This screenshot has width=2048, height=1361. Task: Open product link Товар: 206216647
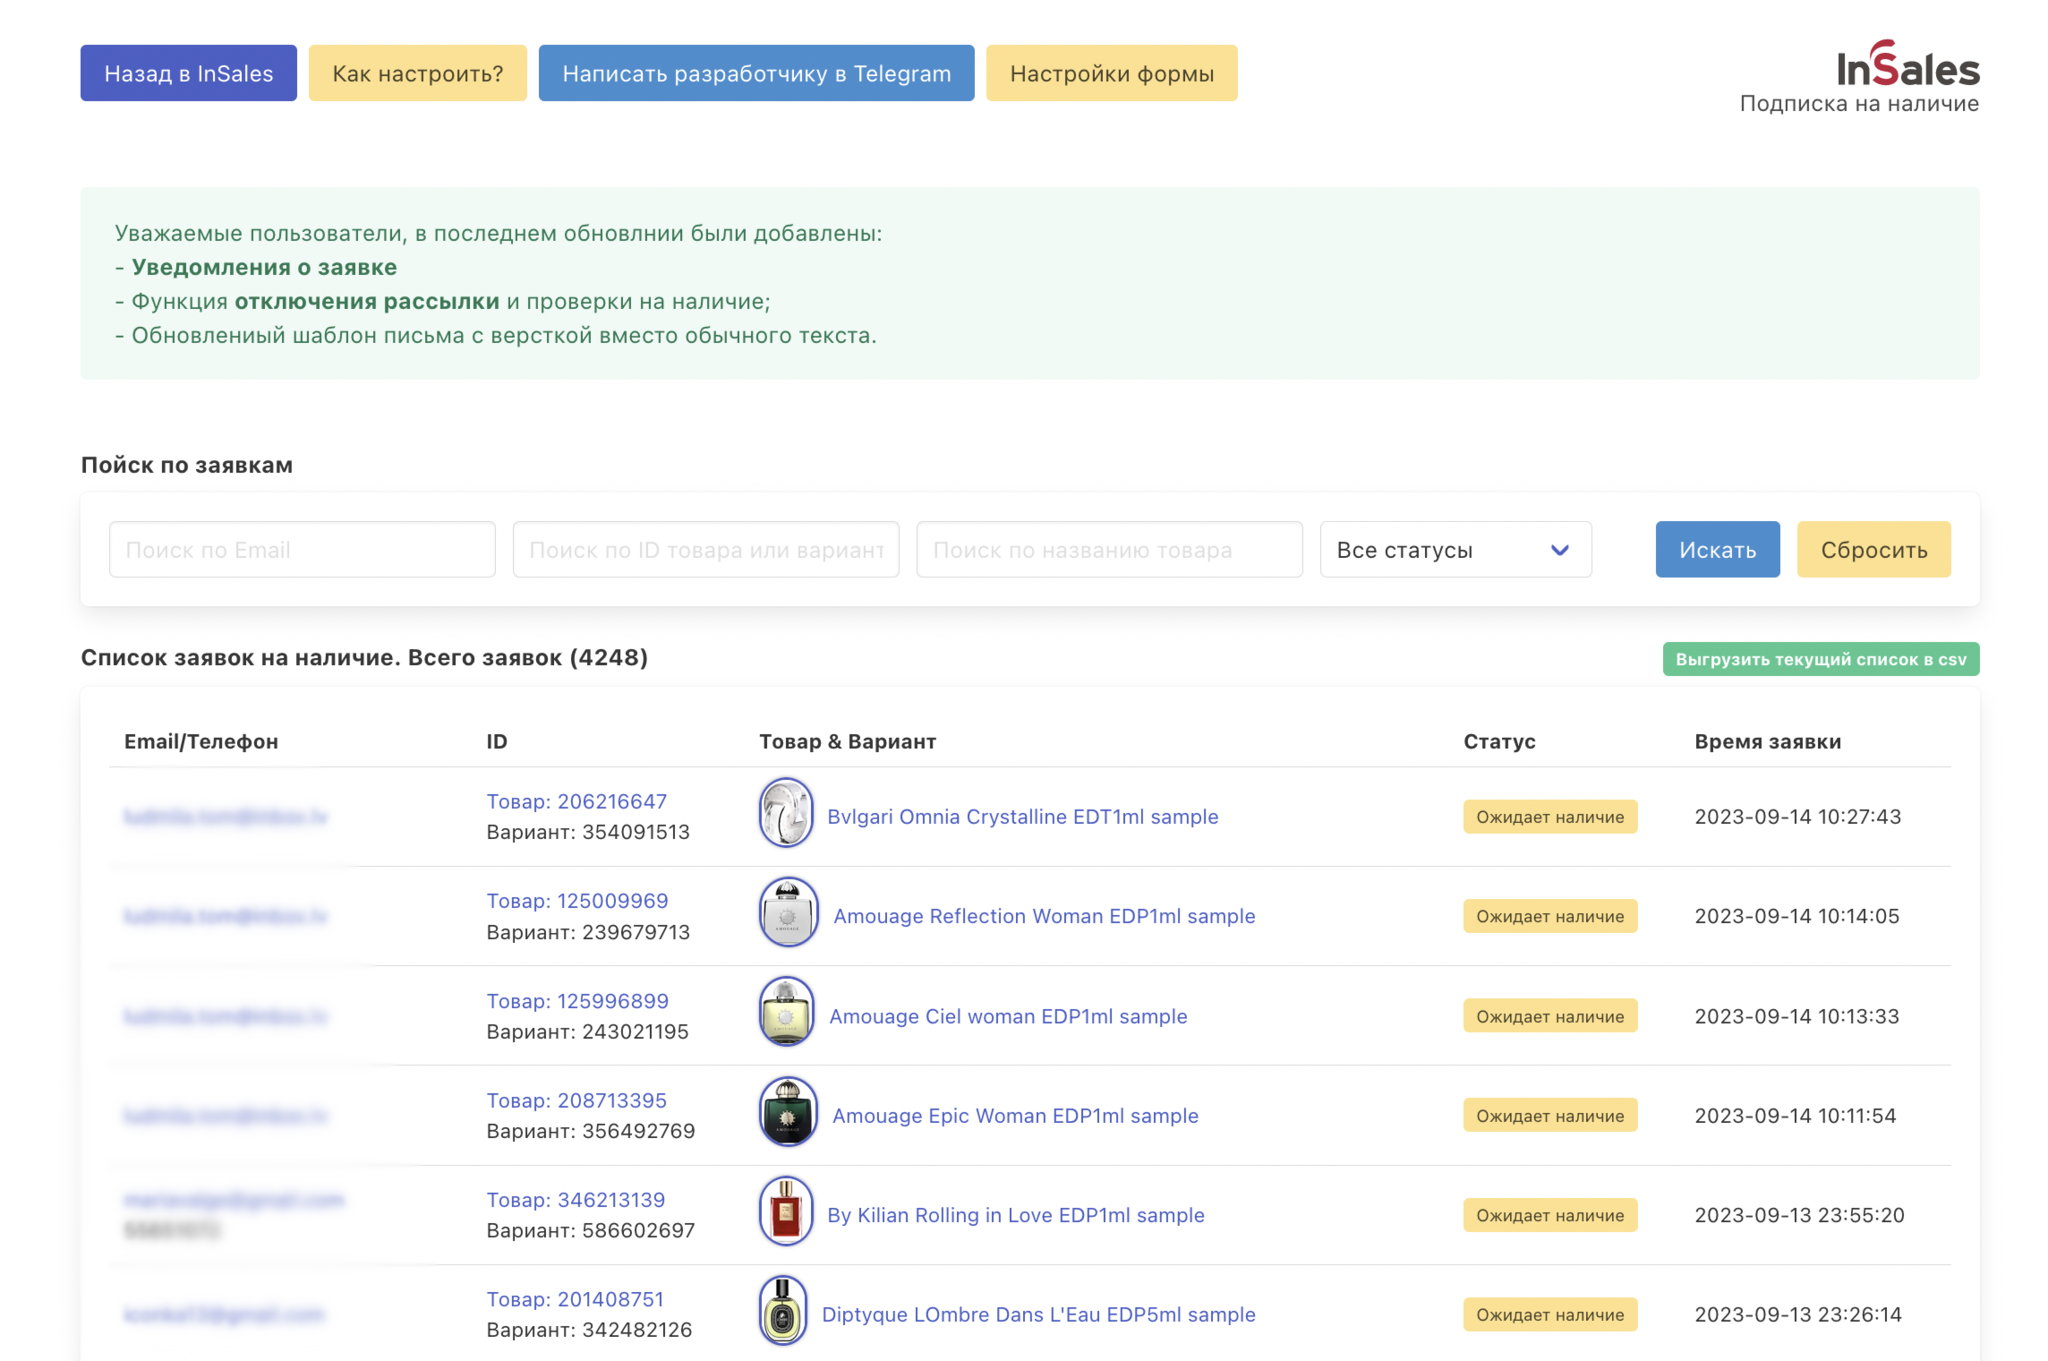pos(577,801)
